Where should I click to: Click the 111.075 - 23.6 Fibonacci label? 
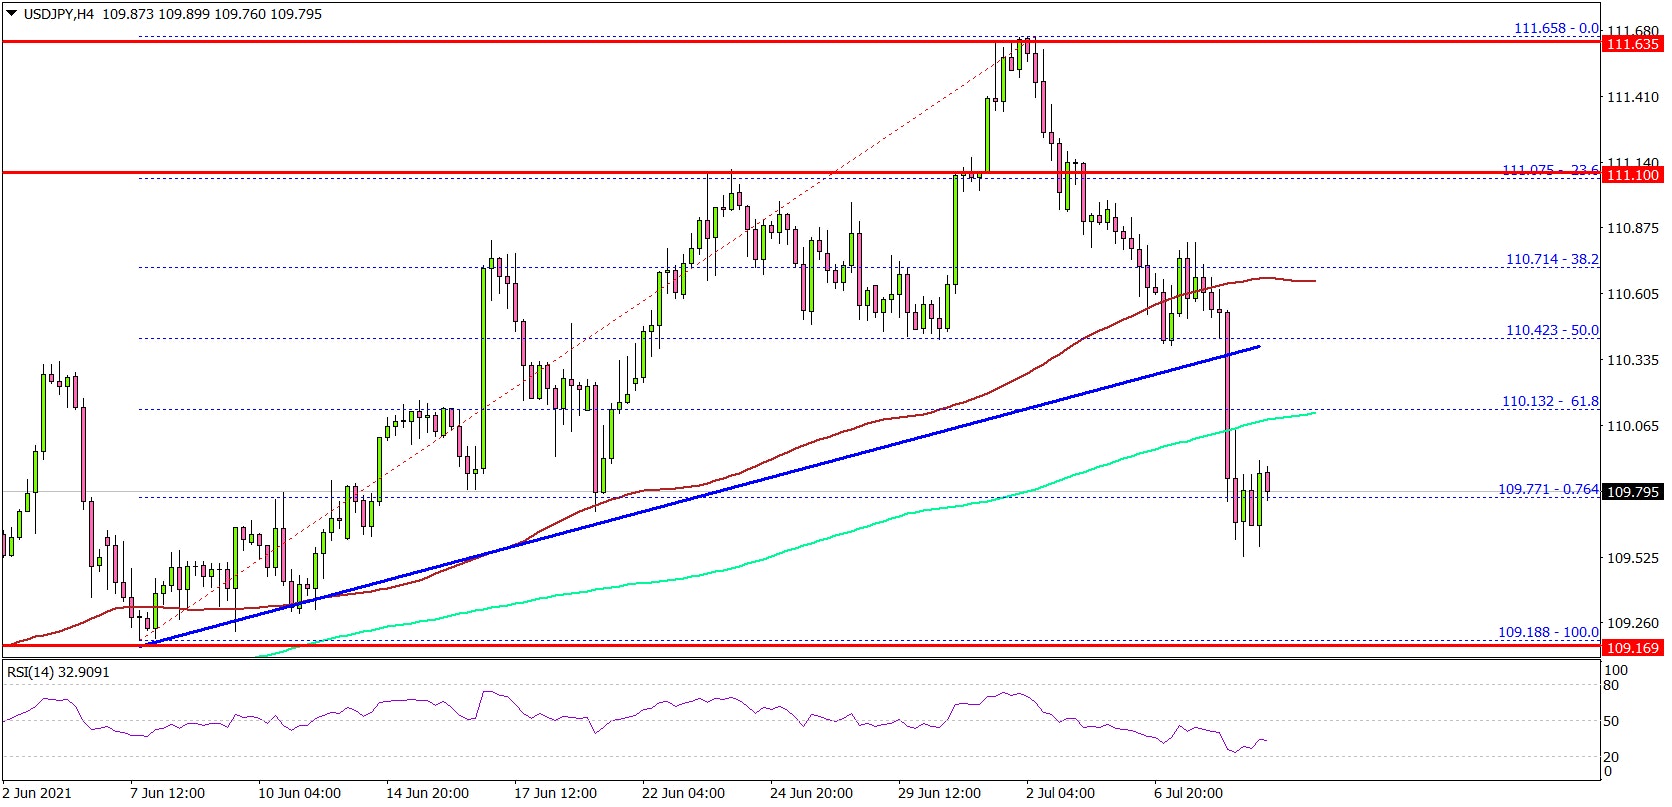[x=1549, y=170]
